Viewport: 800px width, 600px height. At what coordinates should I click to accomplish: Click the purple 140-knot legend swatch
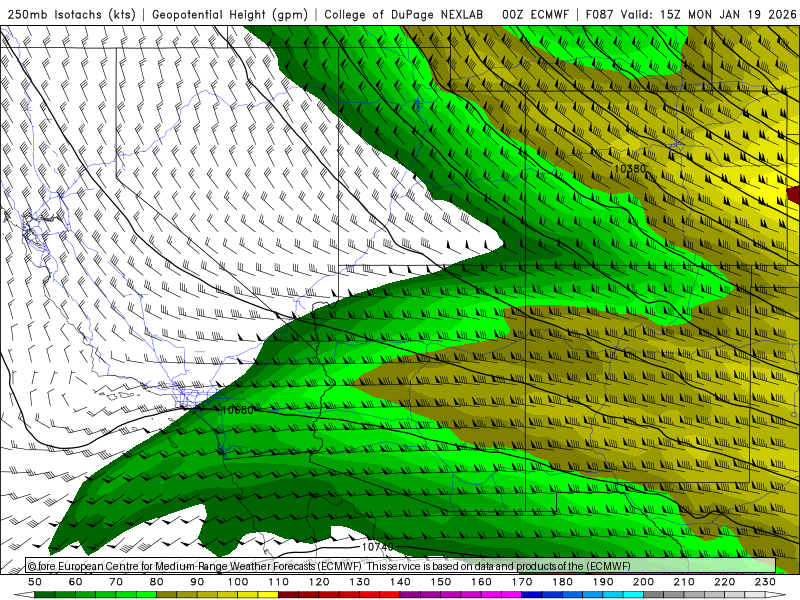[x=411, y=595]
